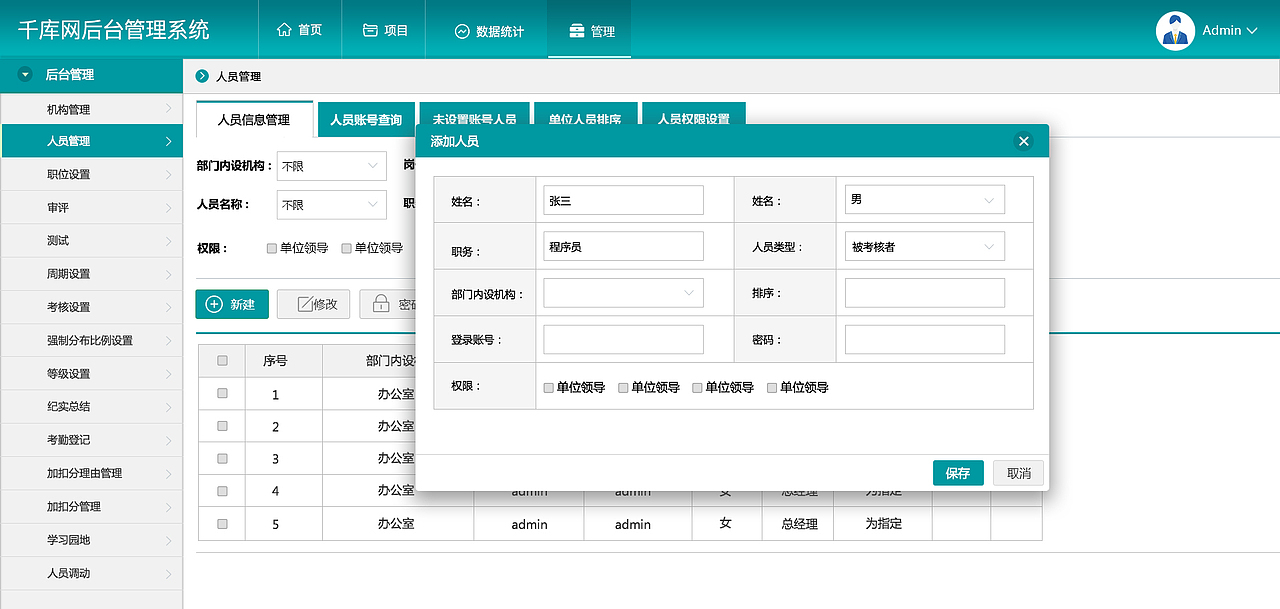The width and height of the screenshot is (1280, 609).
Task: Check the first 单位领导 permission checkbox
Action: [x=547, y=387]
